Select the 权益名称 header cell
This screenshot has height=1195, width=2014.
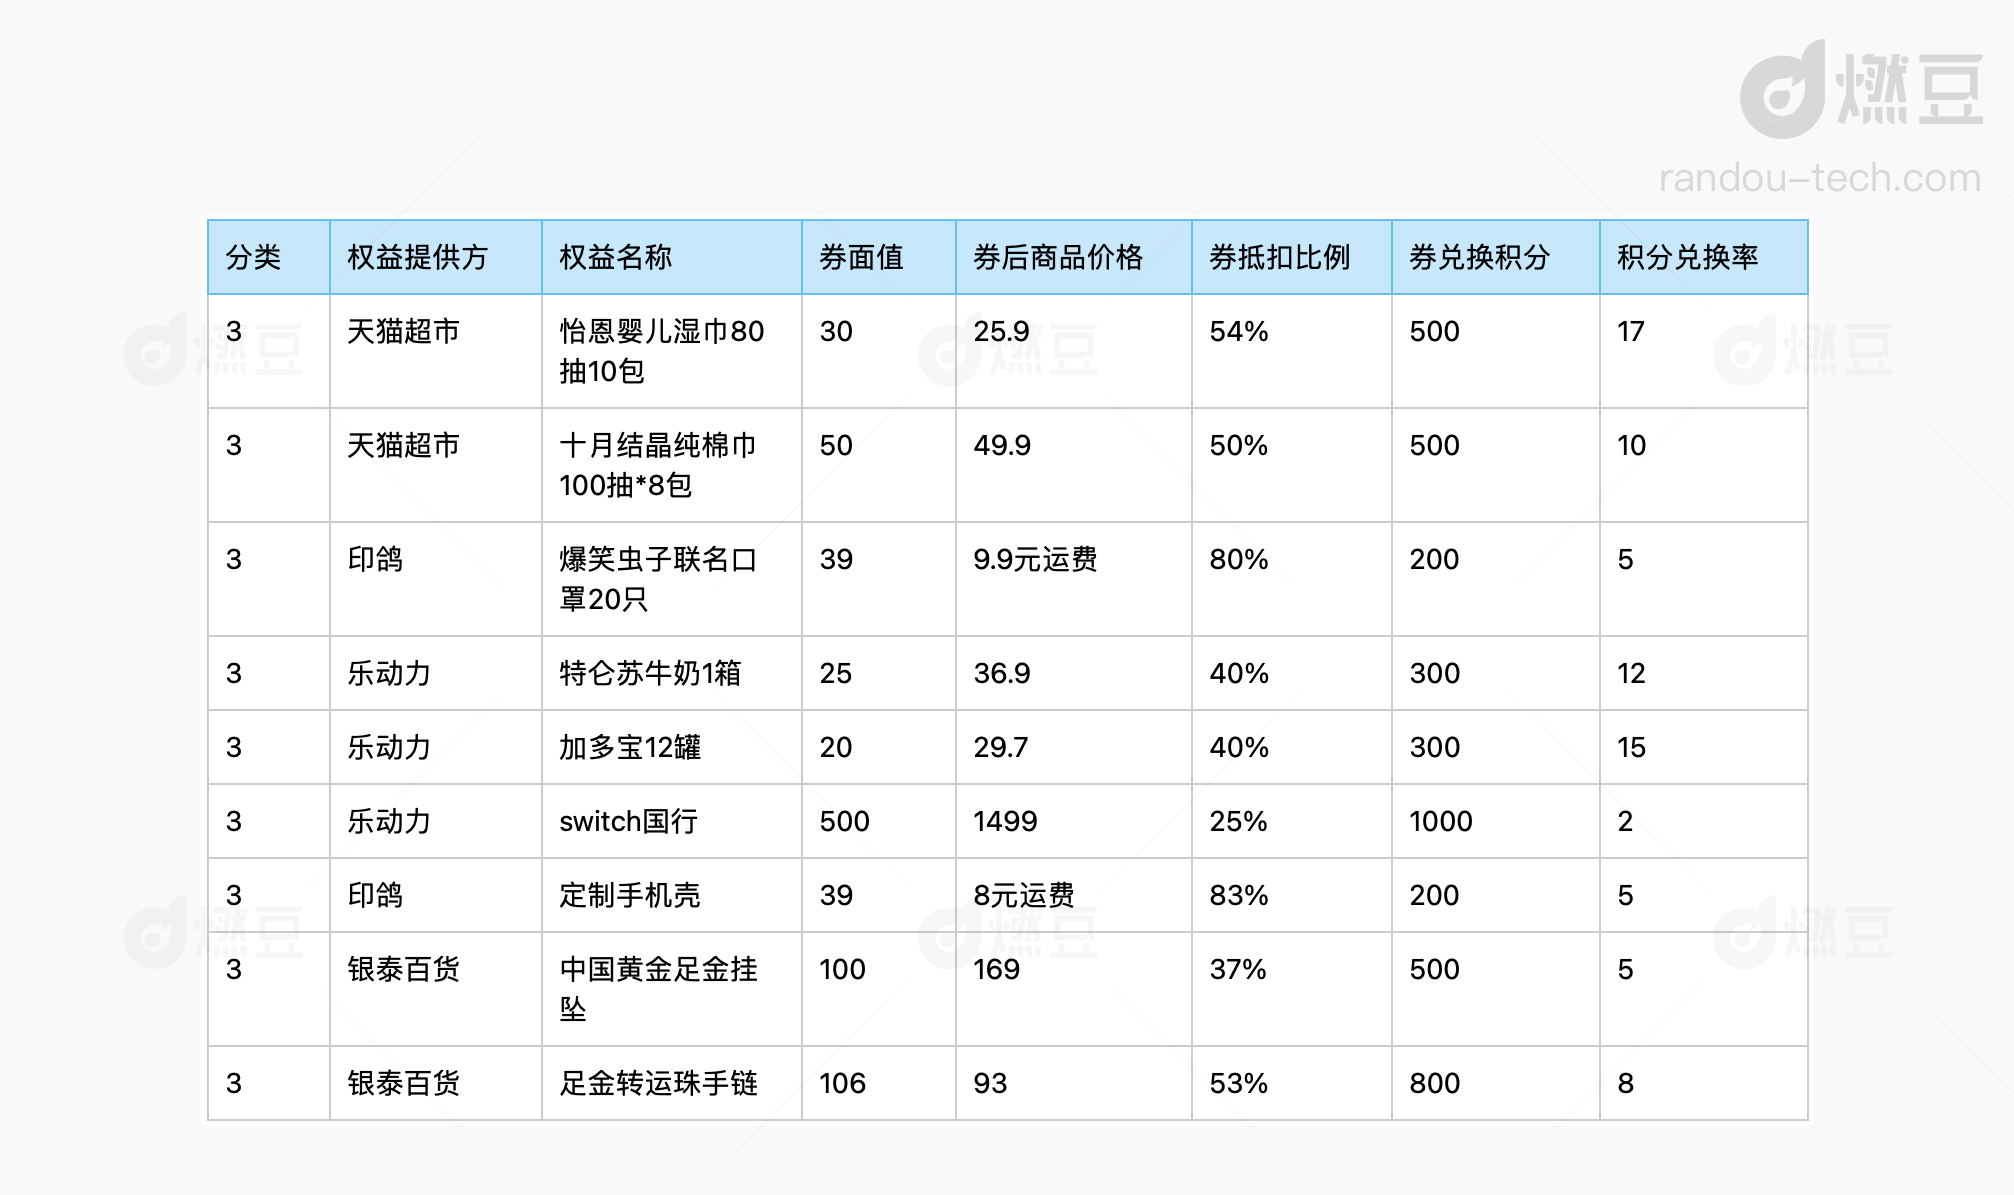point(615,258)
